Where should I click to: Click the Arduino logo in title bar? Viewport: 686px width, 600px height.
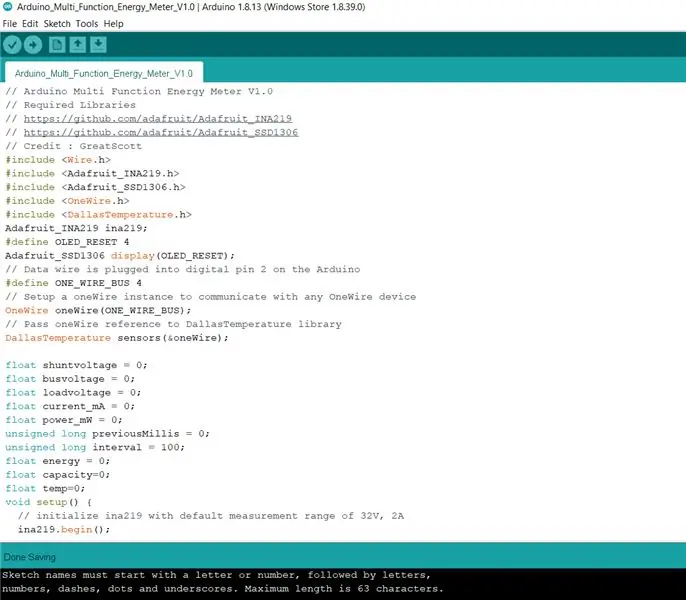click(x=7, y=7)
